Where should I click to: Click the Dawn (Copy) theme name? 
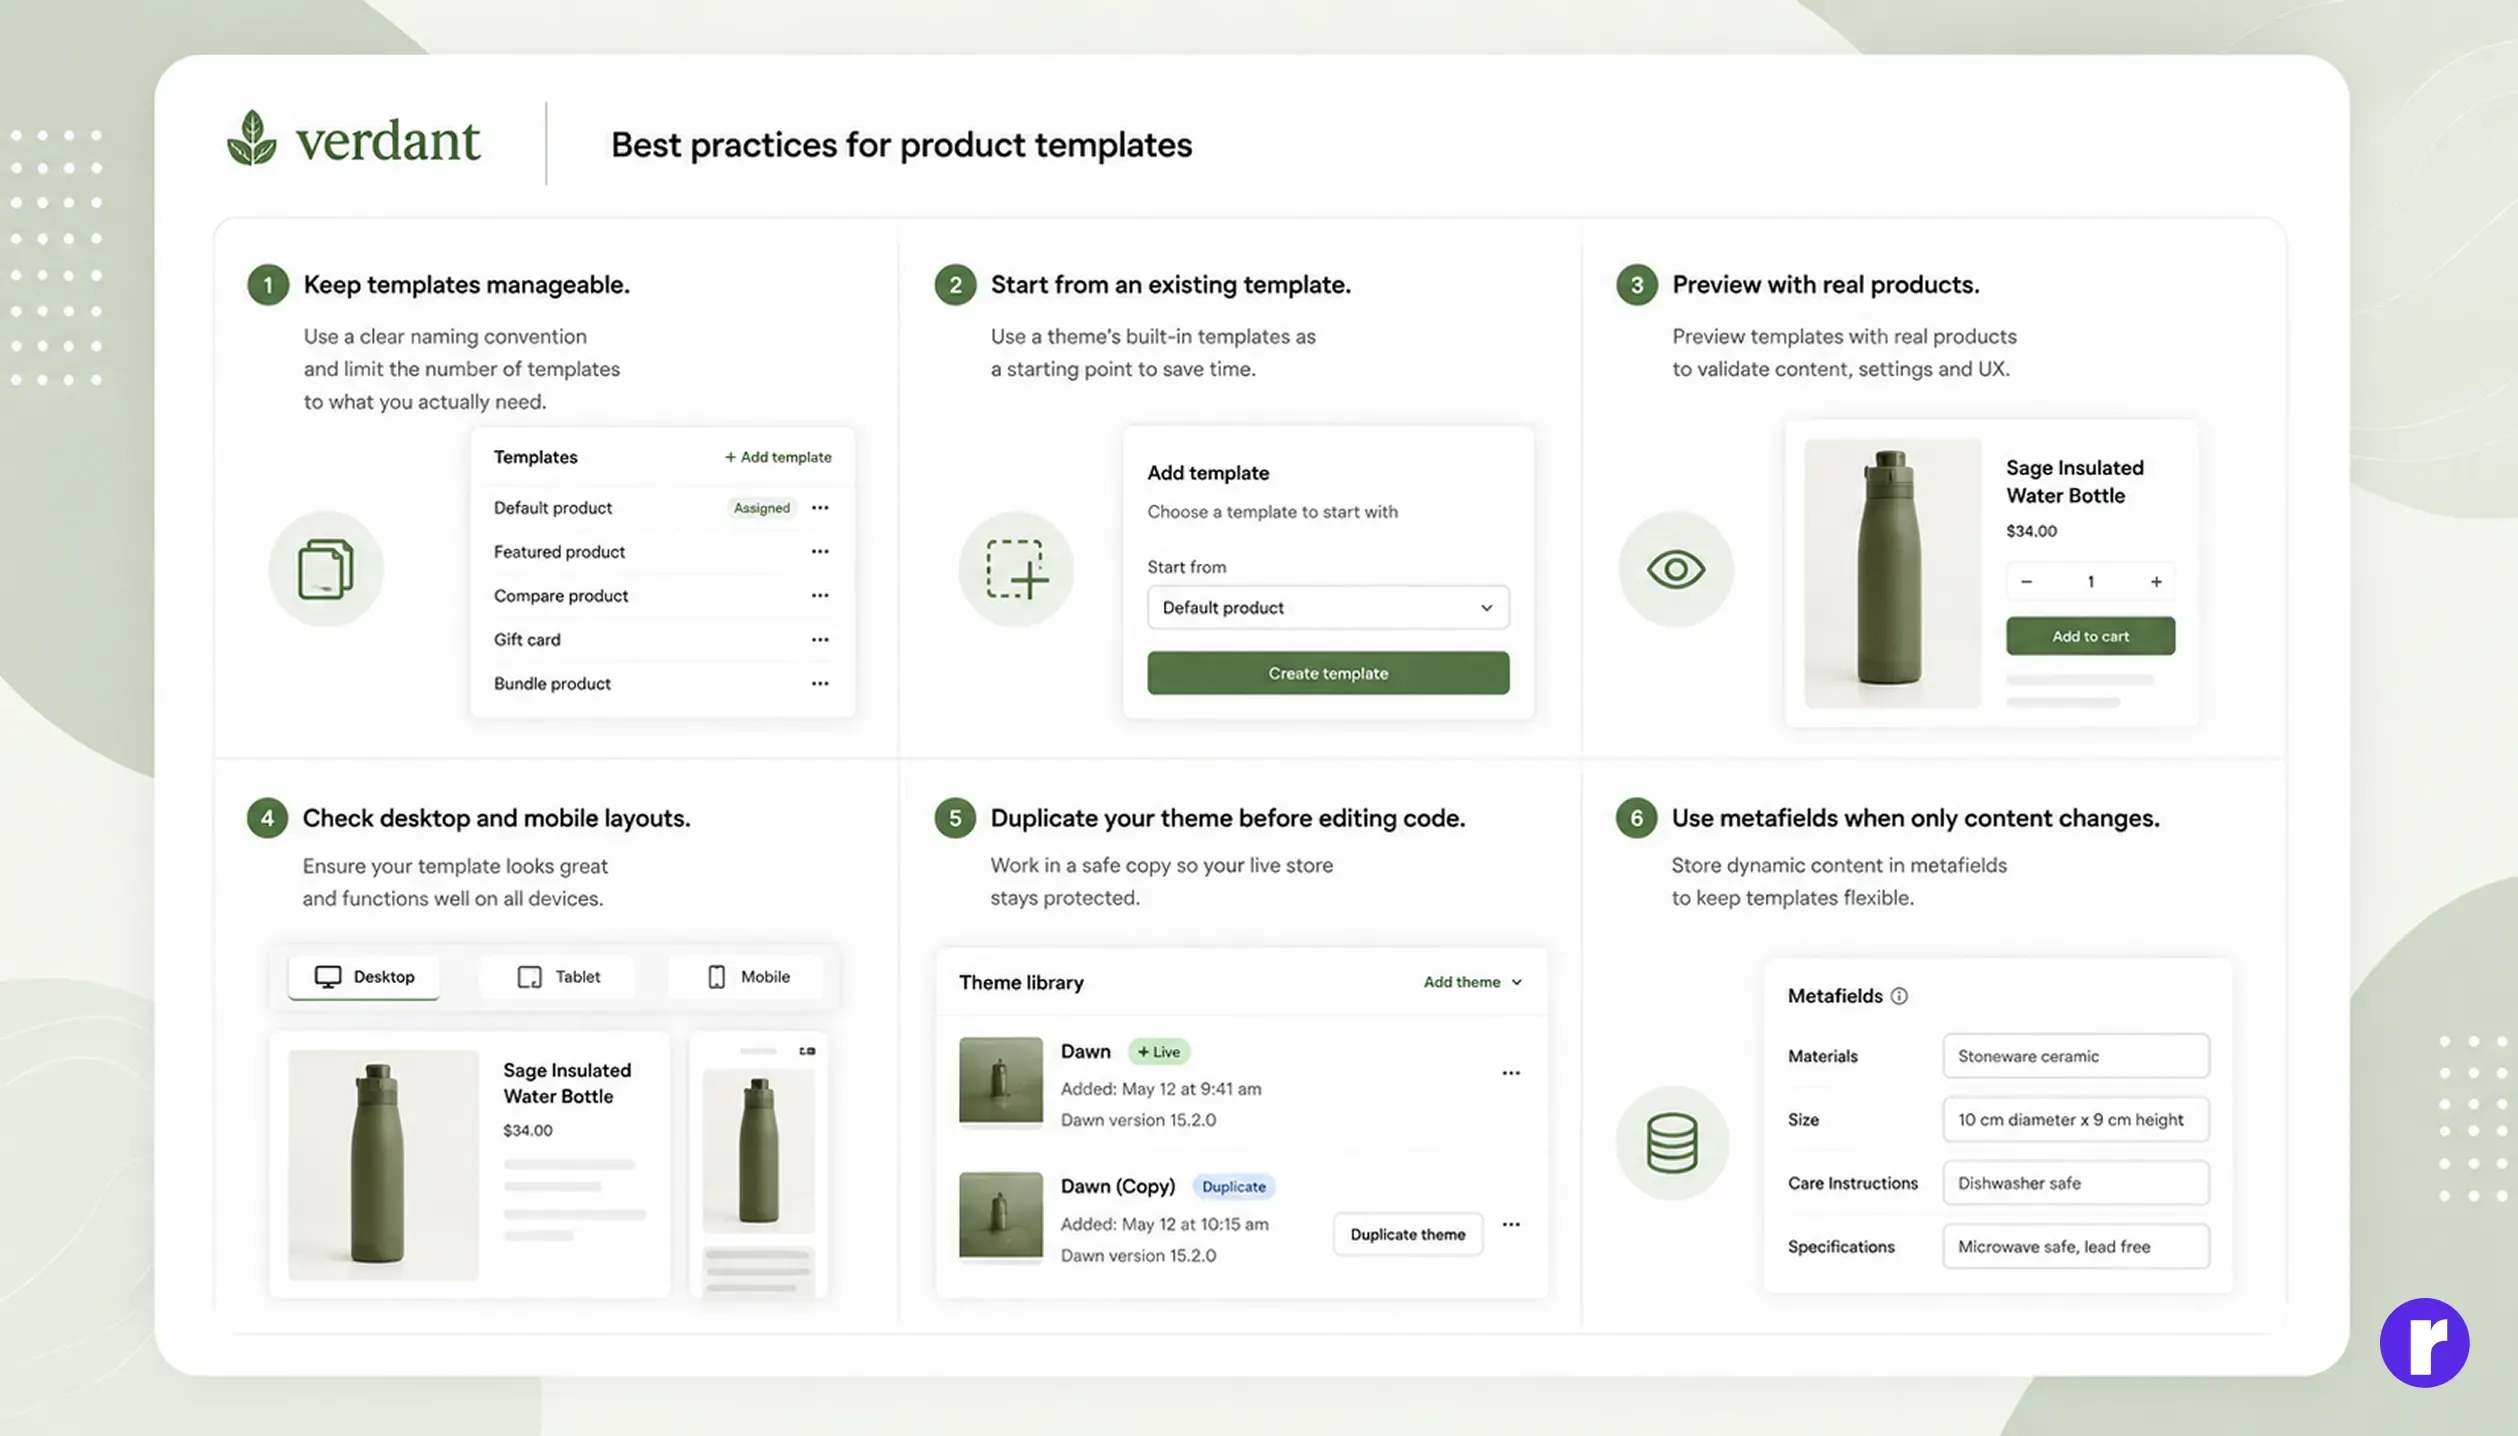pos(1118,1187)
